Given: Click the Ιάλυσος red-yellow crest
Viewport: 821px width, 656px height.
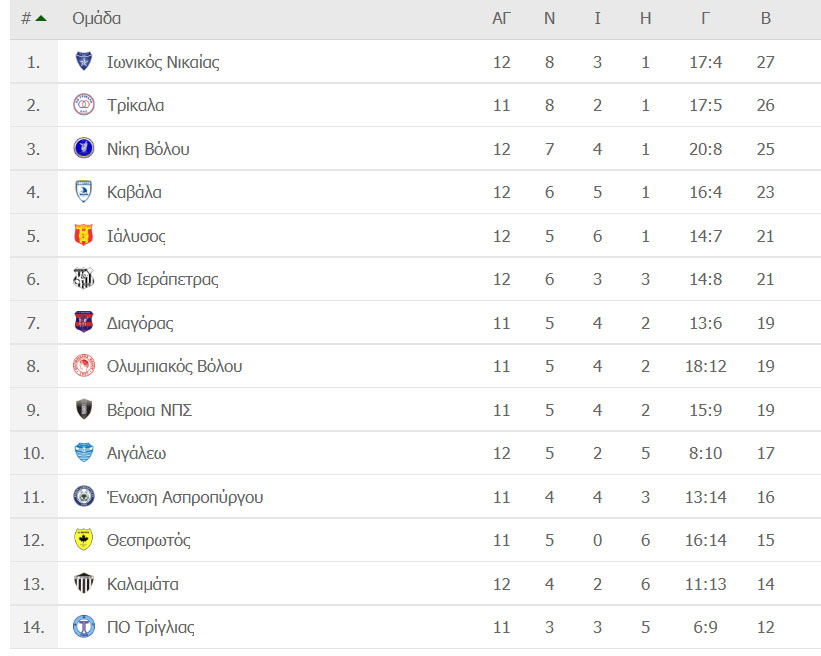Looking at the screenshot, I should tap(84, 235).
